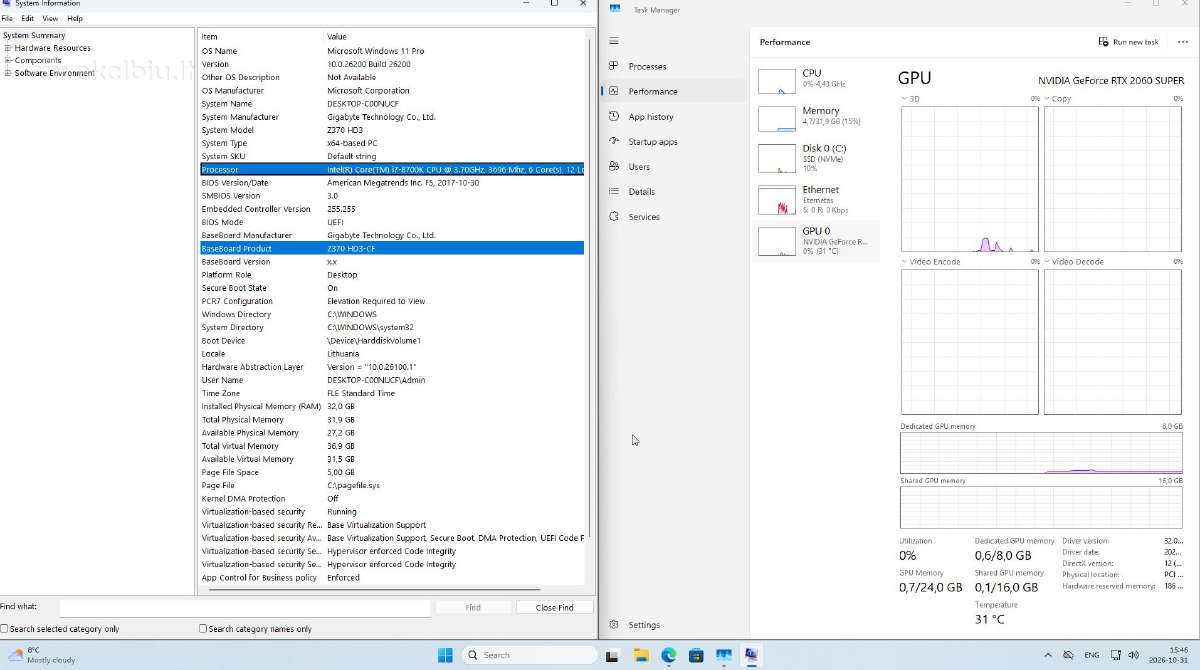
Task: Select the Installed Physical Memory (RAM) row
Action: (391, 406)
